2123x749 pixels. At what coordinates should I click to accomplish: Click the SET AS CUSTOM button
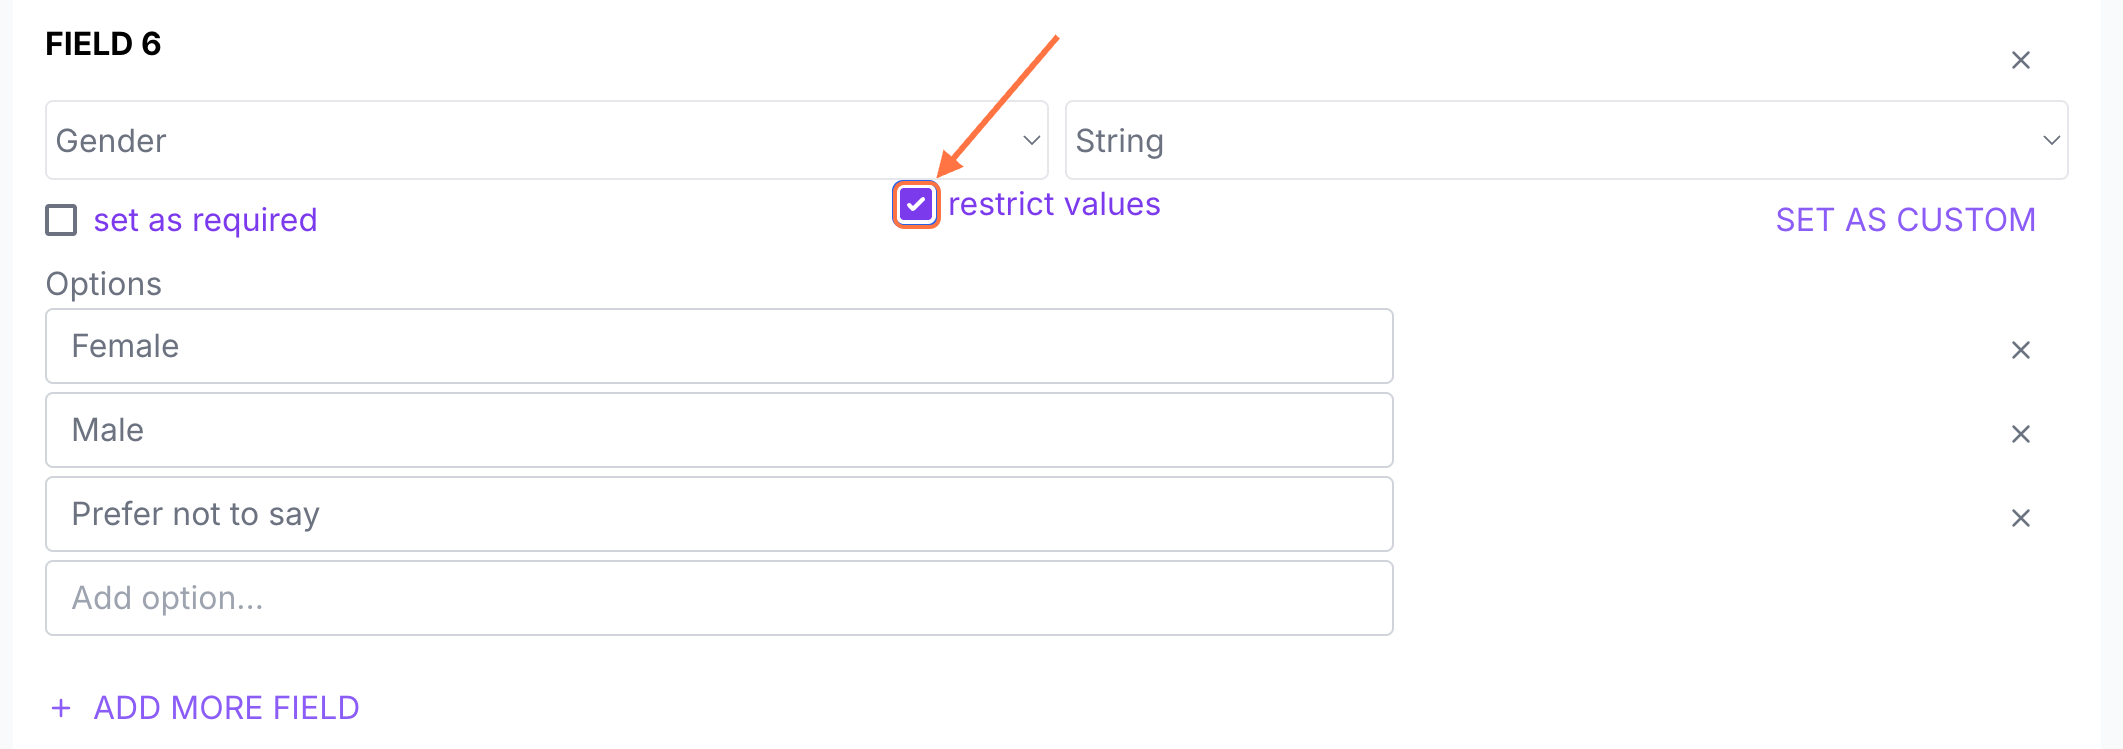[x=1905, y=220]
